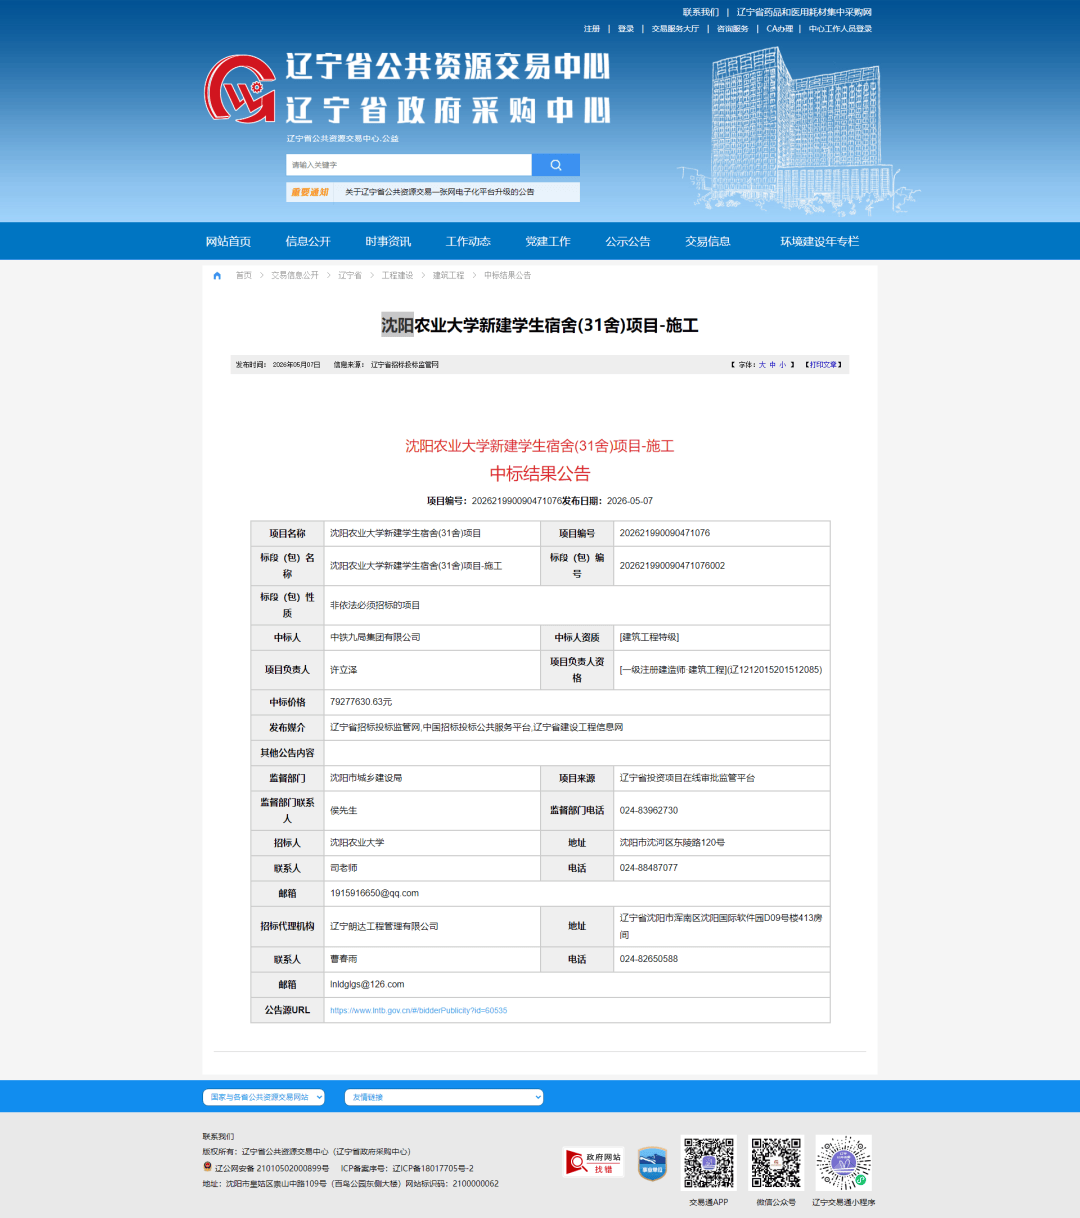Click 交易信息公开 in the breadcrumb
Screen dimensions: 1080x1218
[295, 275]
